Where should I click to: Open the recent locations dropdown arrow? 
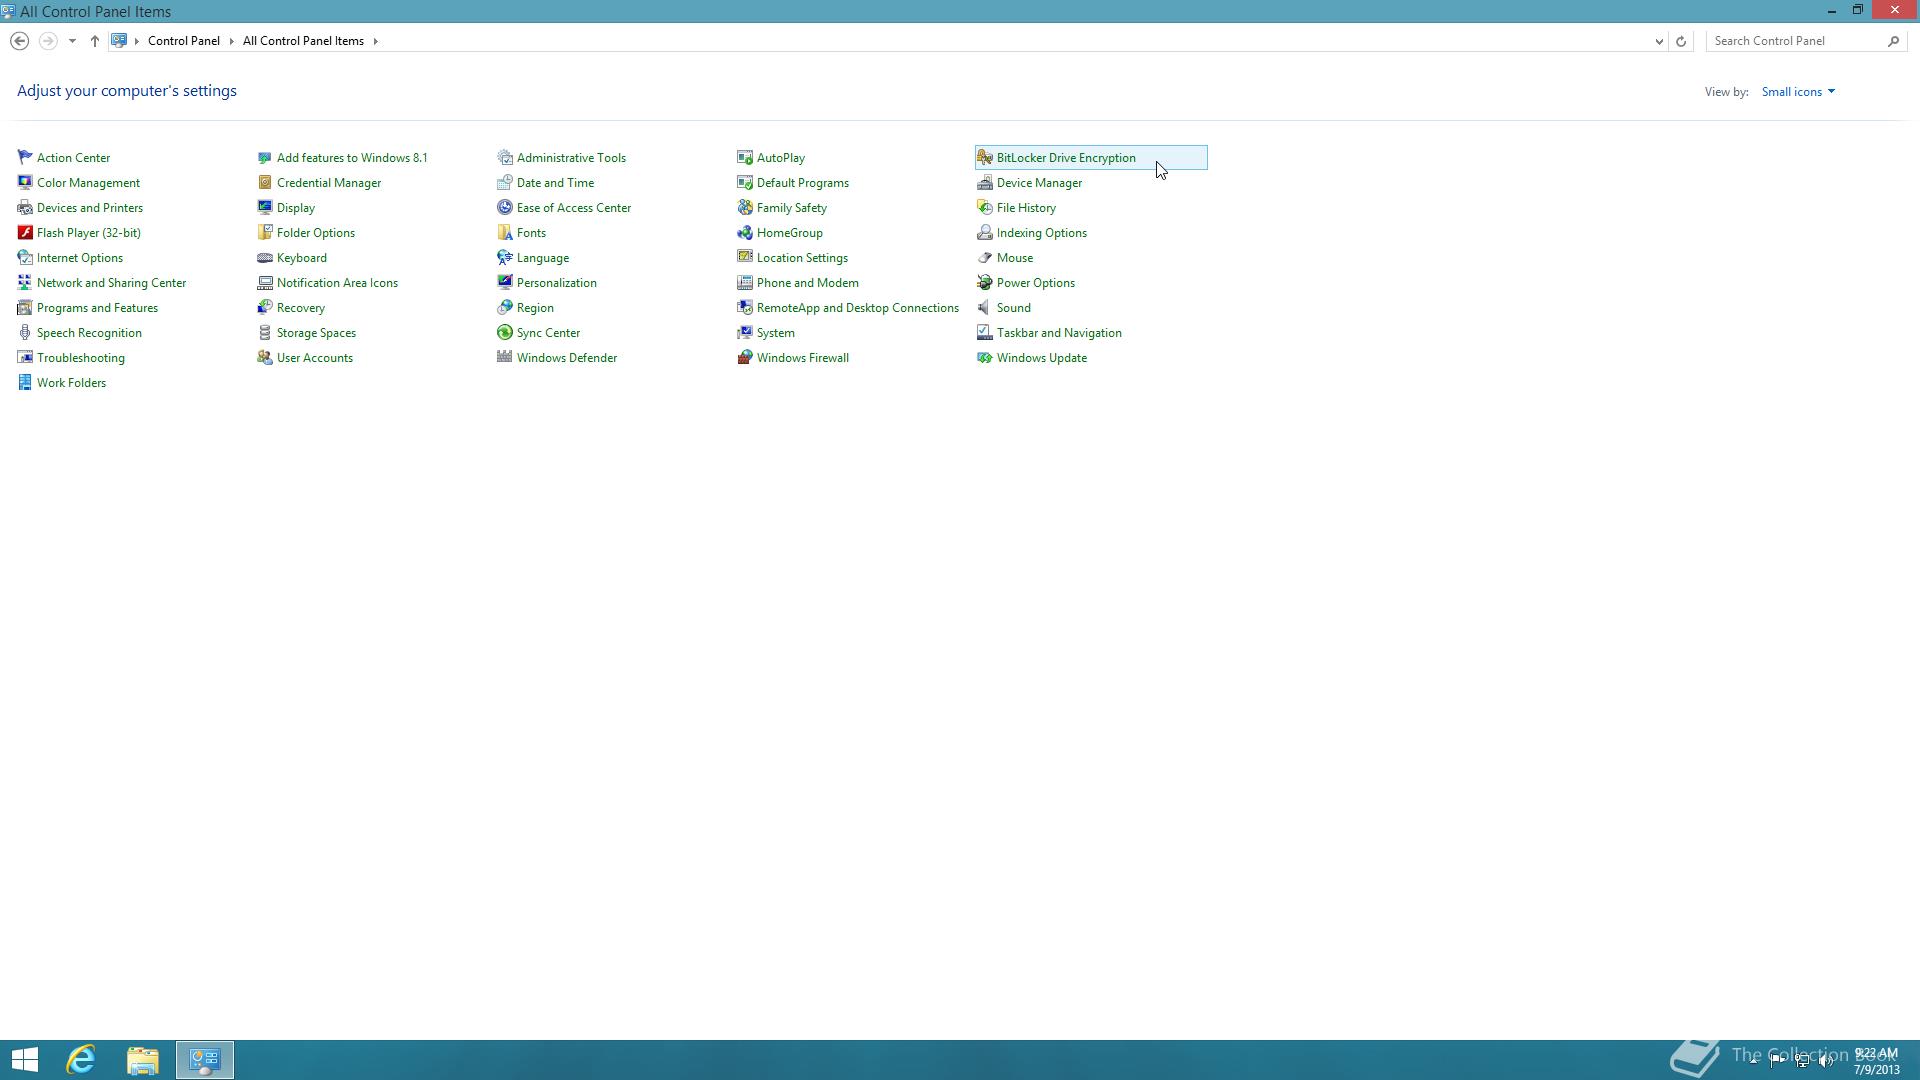click(x=72, y=41)
